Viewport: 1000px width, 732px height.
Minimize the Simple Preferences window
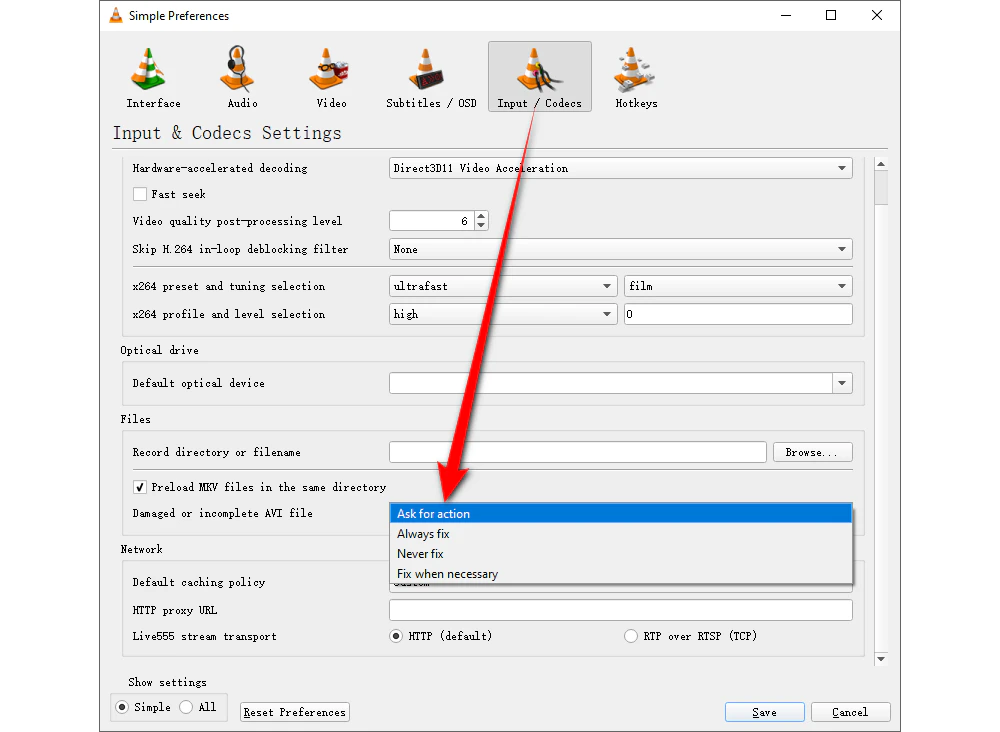(786, 15)
